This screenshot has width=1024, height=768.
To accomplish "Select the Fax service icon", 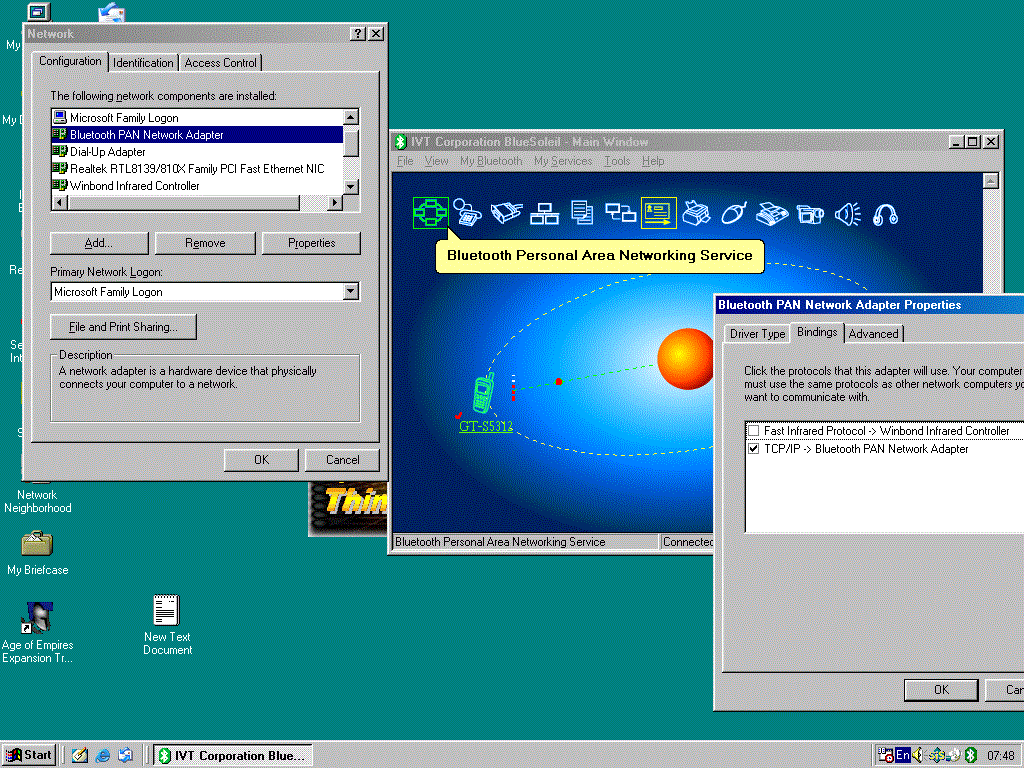I will [x=772, y=214].
